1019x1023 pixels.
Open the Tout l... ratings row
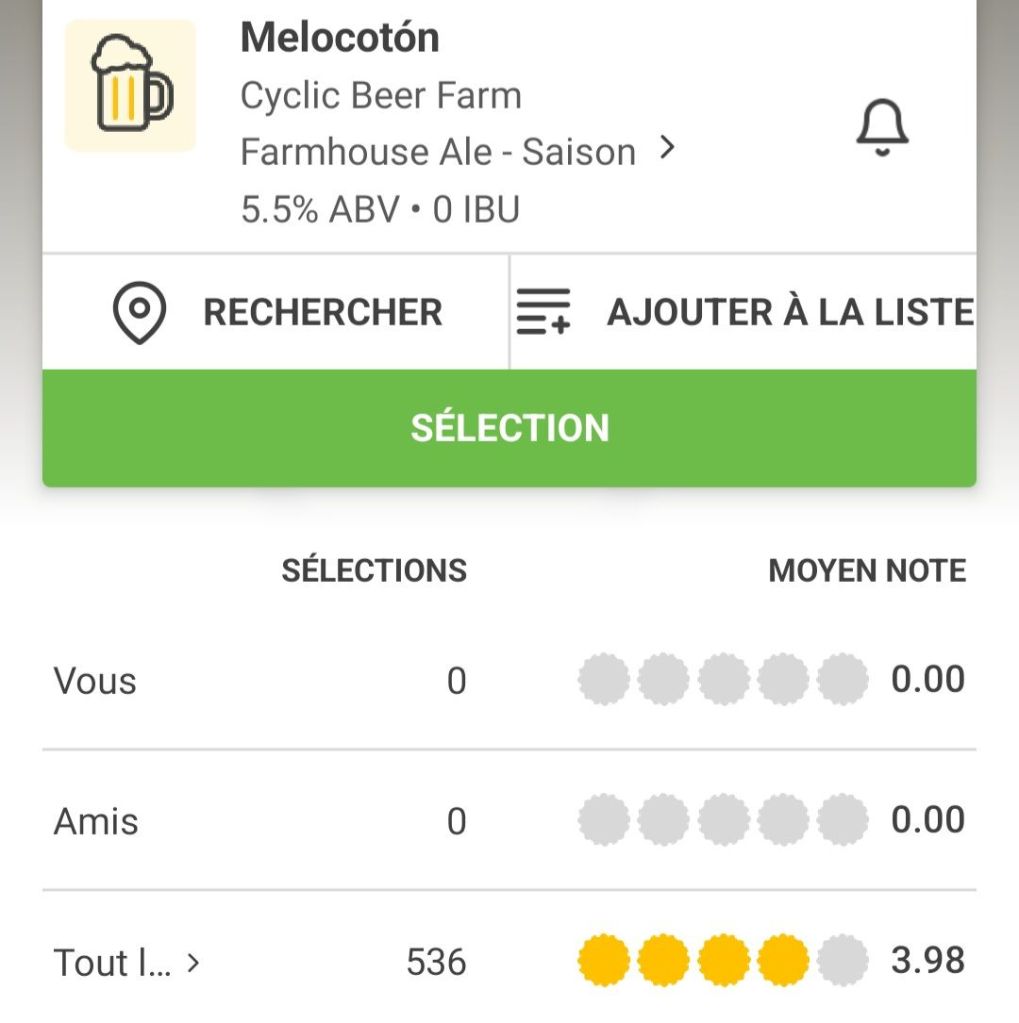112,963
